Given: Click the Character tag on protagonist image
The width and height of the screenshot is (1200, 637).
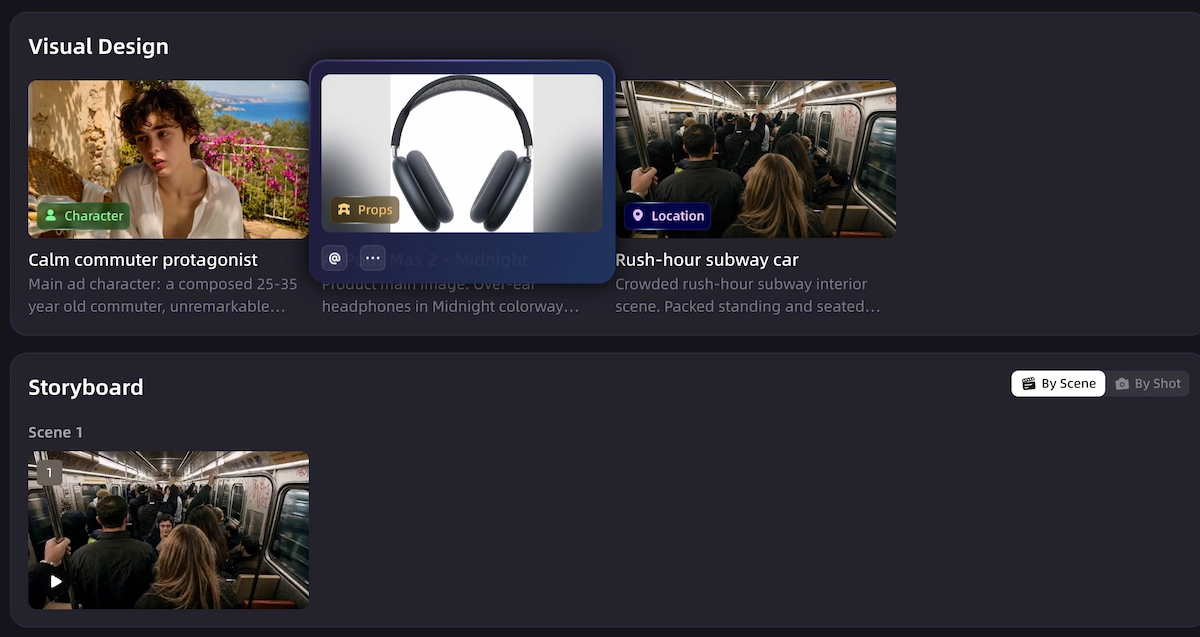Looking at the screenshot, I should 84,216.
